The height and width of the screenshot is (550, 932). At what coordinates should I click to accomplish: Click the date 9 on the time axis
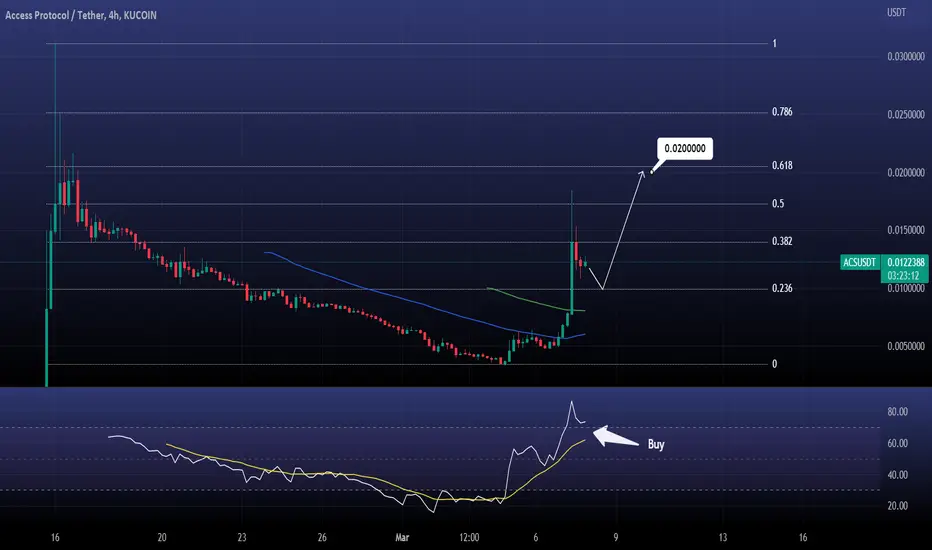point(616,538)
